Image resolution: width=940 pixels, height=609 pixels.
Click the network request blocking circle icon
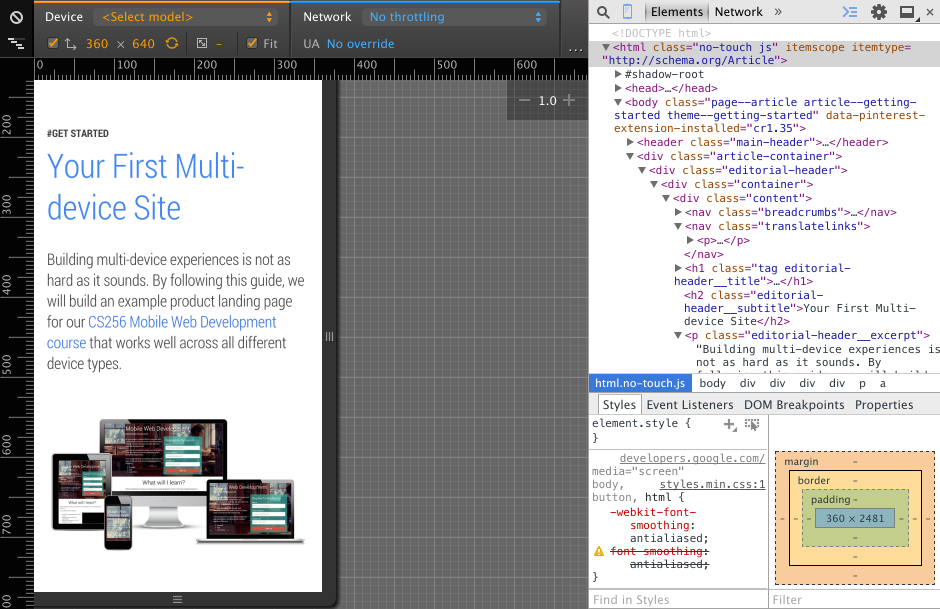pos(15,16)
